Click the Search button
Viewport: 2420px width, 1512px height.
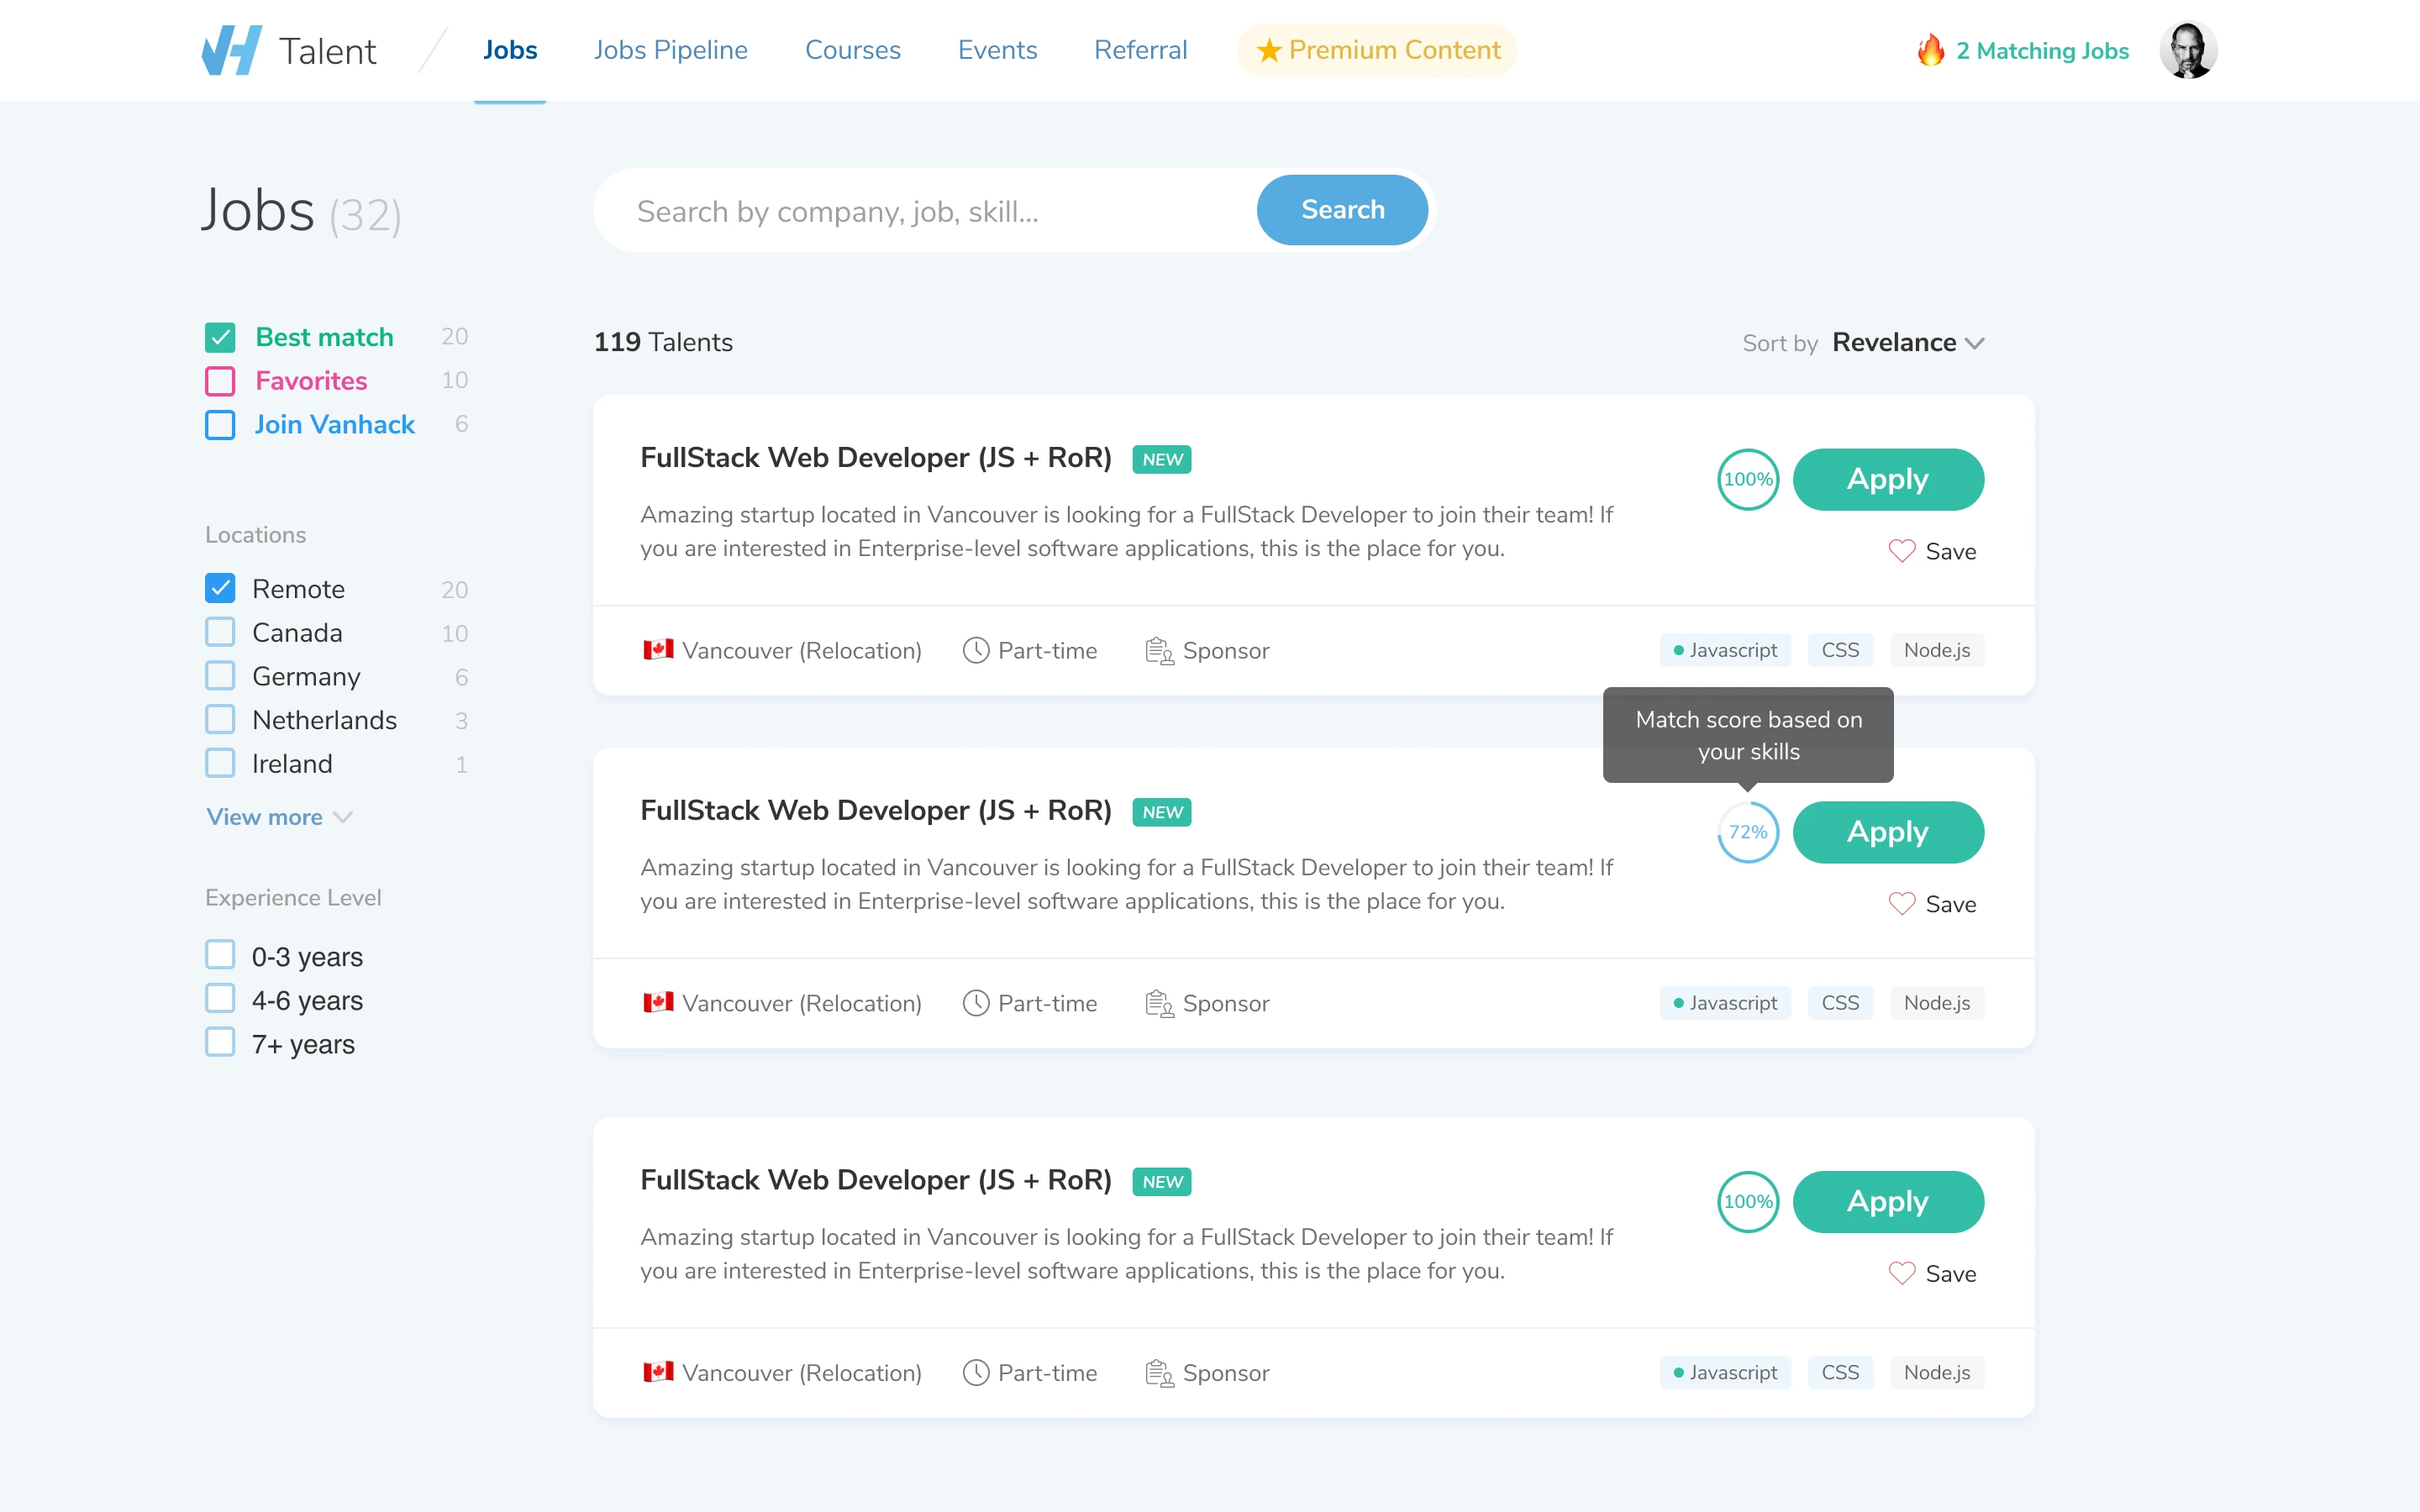tap(1342, 210)
